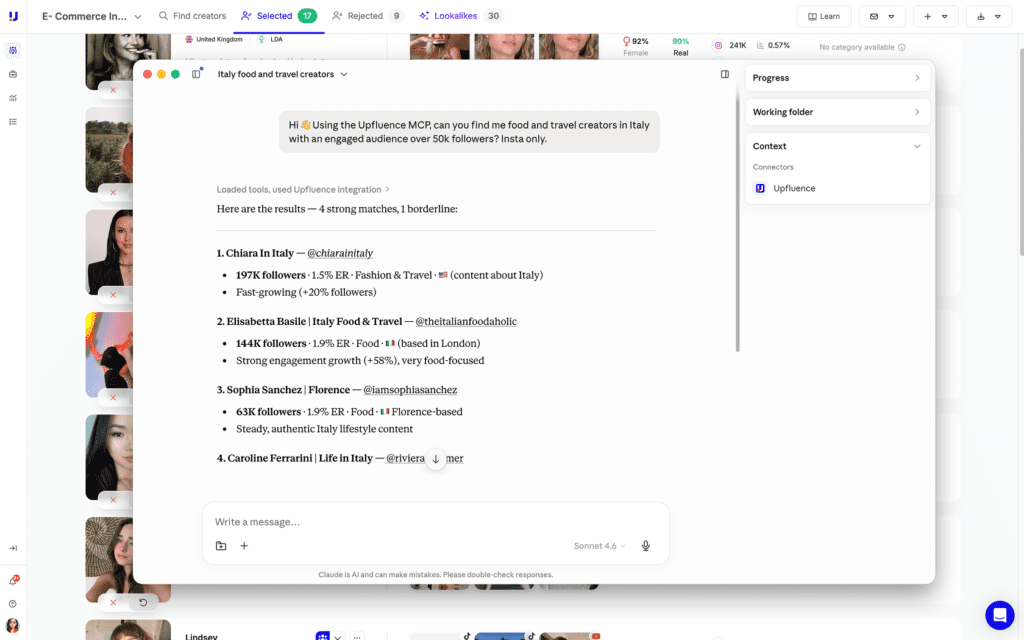The height and width of the screenshot is (640, 1024).
Task: Open the Intercom chat bubble in bottom-right corner
Action: click(x=999, y=615)
